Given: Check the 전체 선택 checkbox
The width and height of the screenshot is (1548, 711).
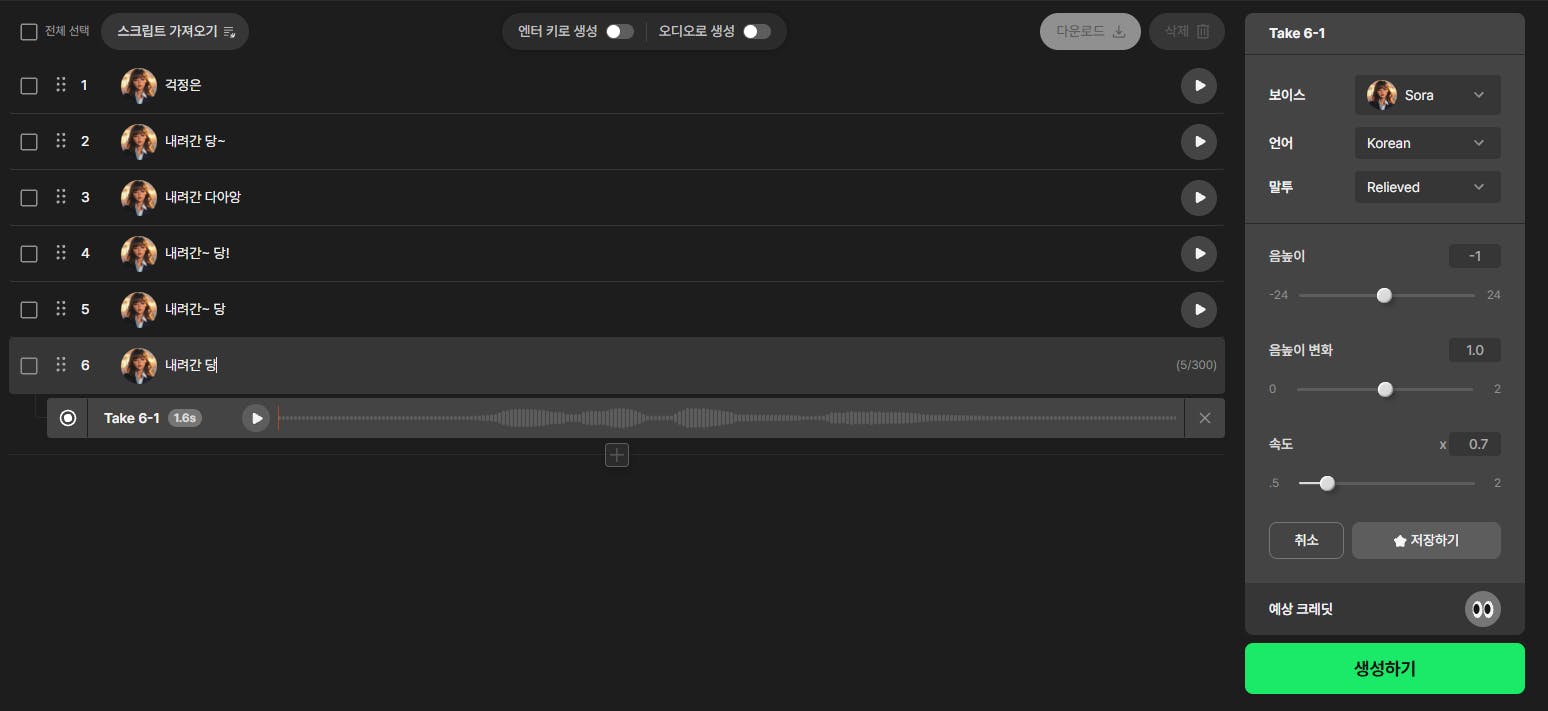Looking at the screenshot, I should [29, 31].
